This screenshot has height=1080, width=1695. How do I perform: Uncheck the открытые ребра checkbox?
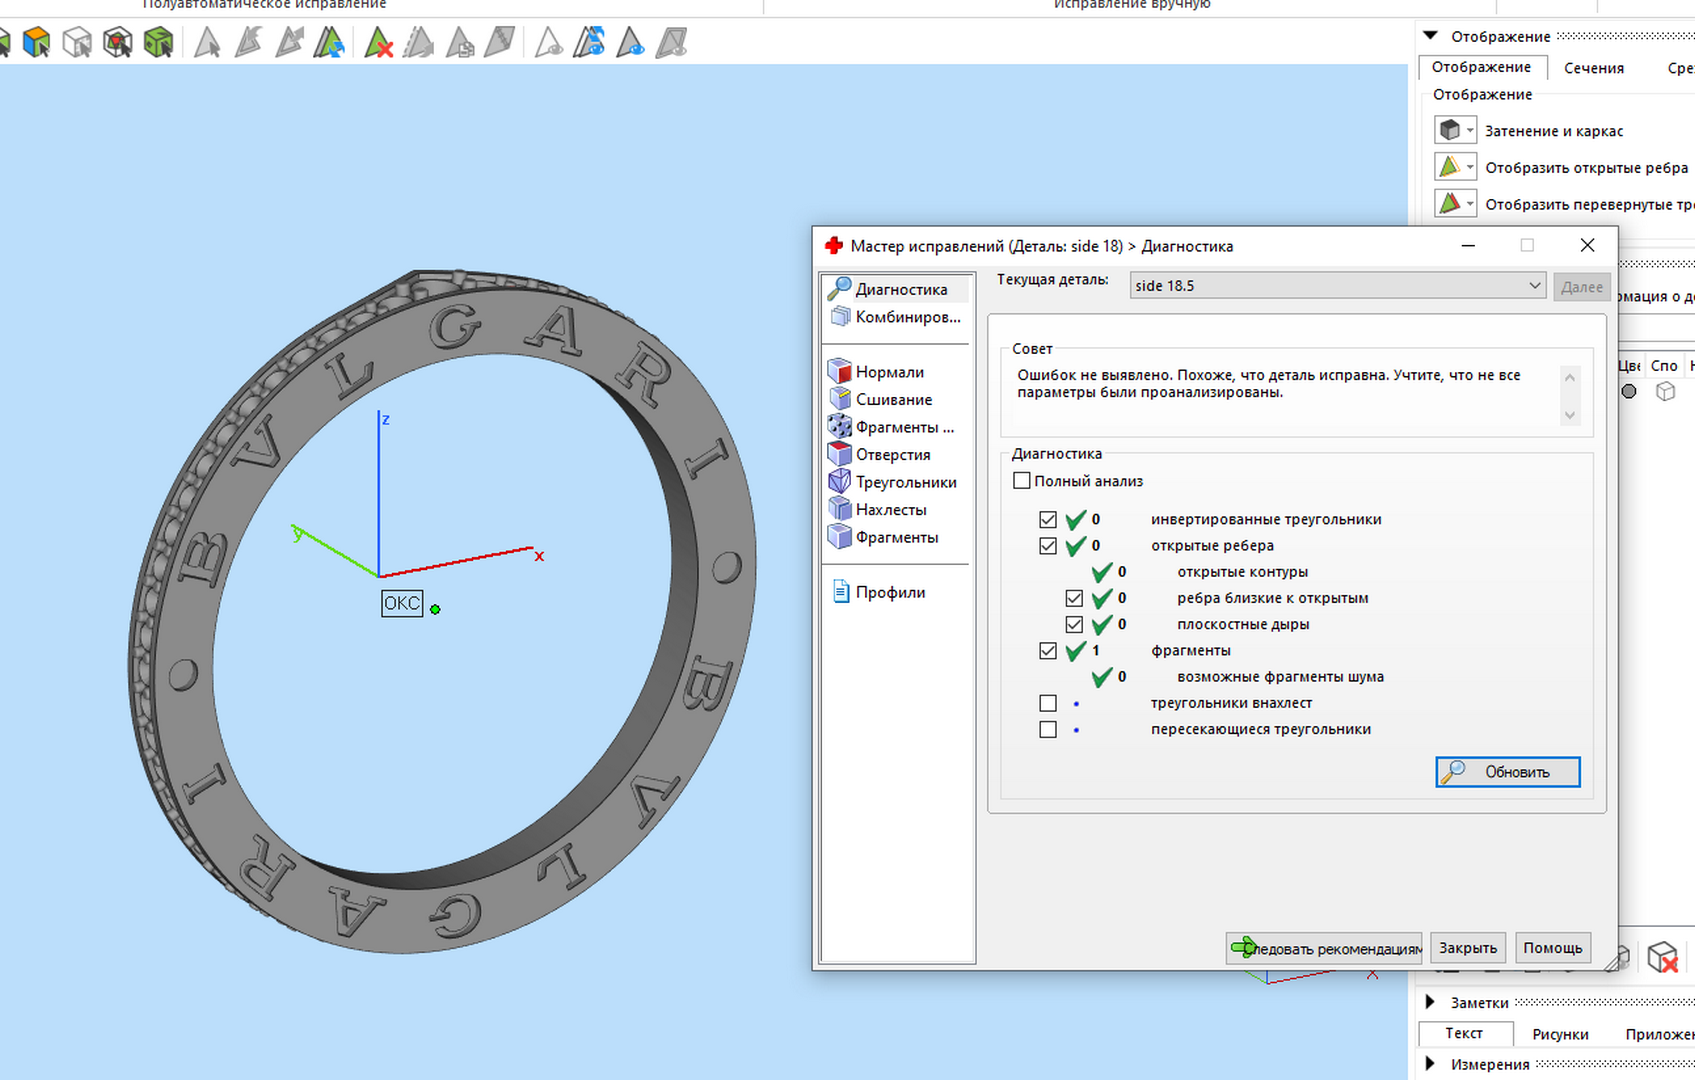[1048, 546]
